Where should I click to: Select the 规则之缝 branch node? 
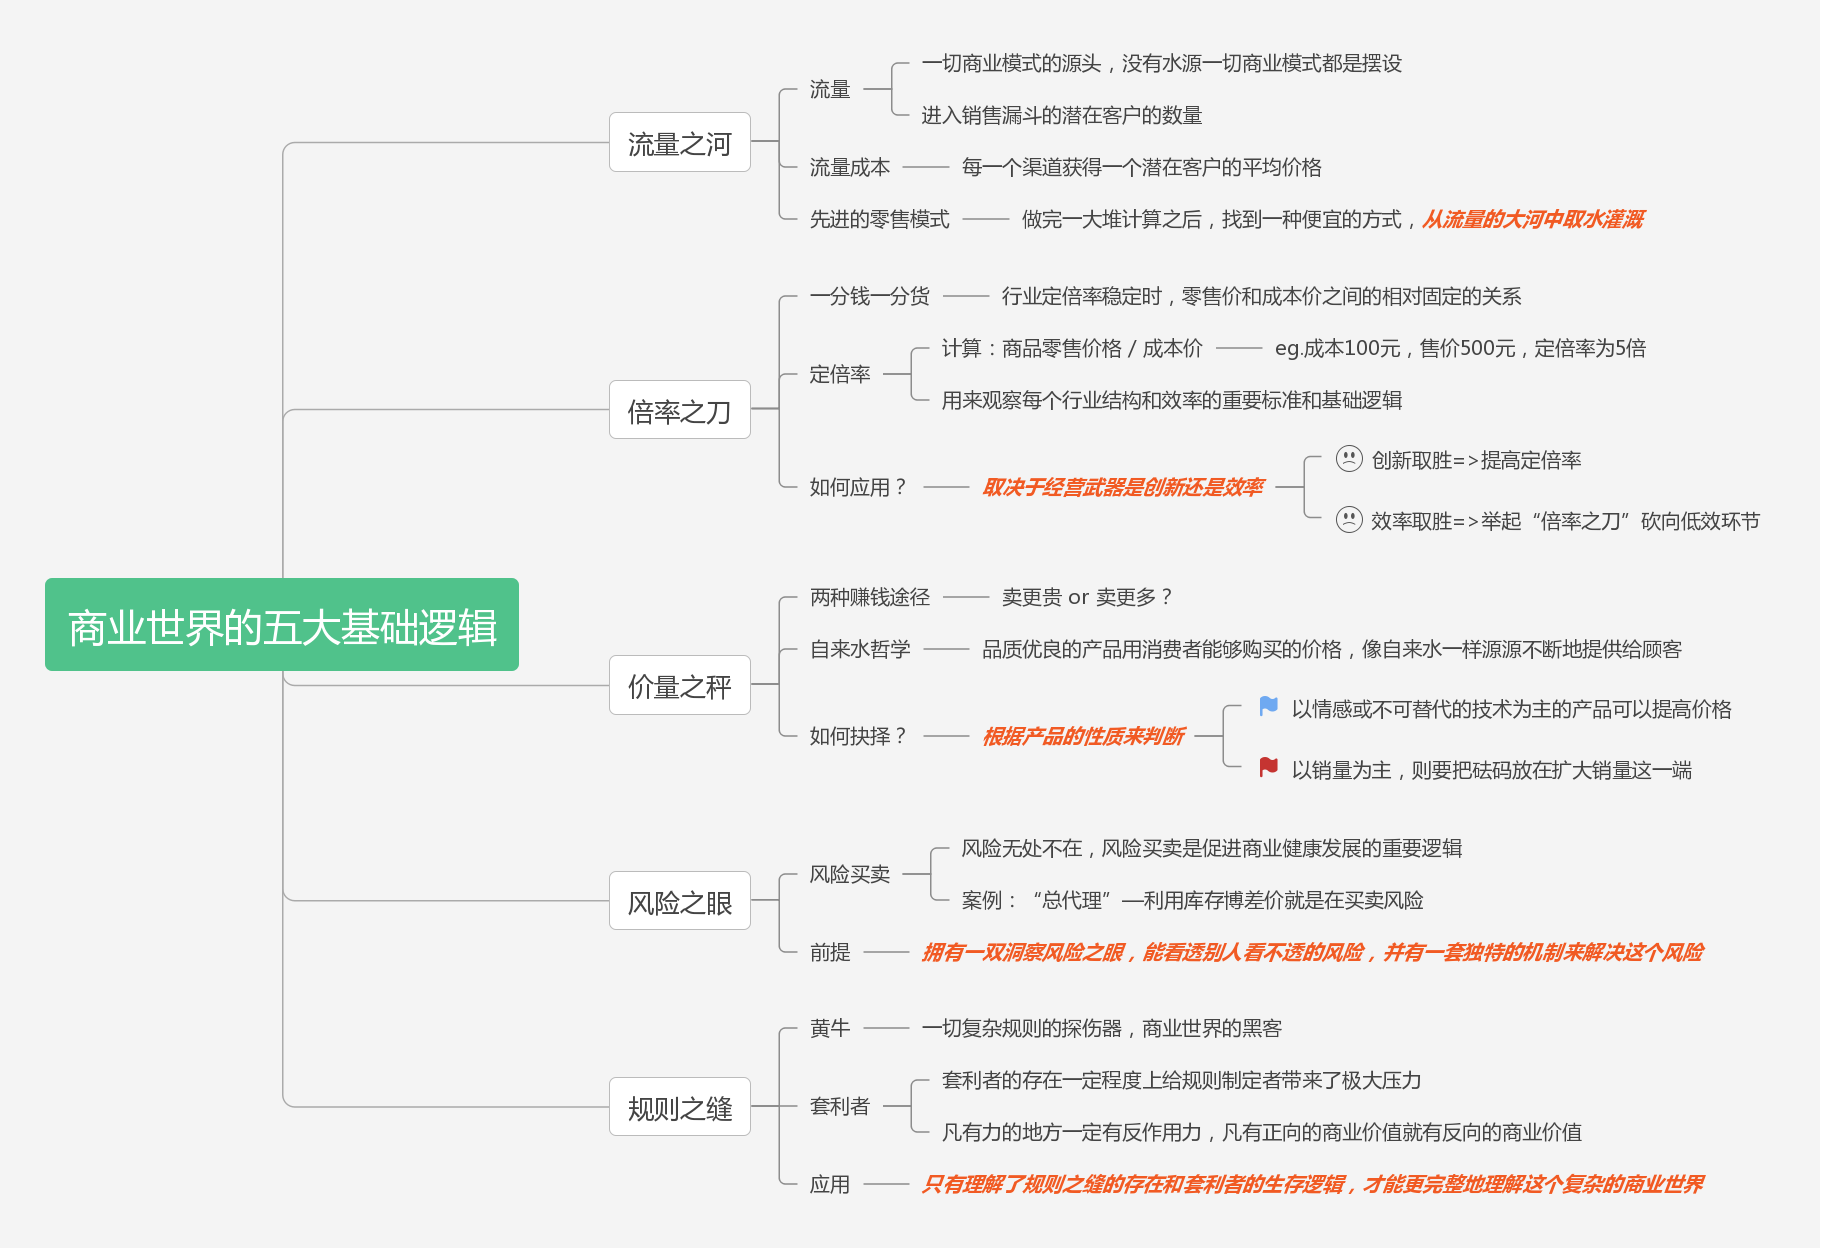[x=680, y=1107]
